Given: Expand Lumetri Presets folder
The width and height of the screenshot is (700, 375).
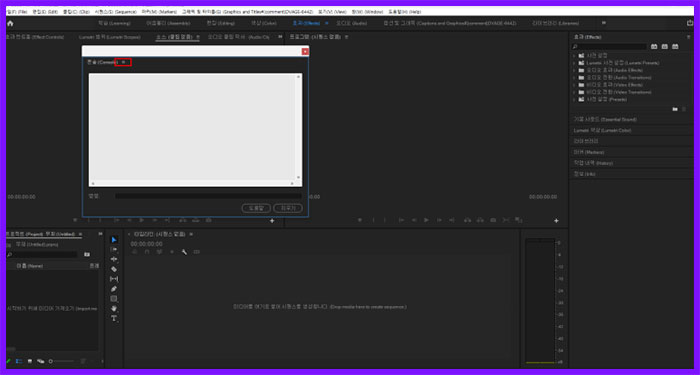Looking at the screenshot, I should [574, 63].
